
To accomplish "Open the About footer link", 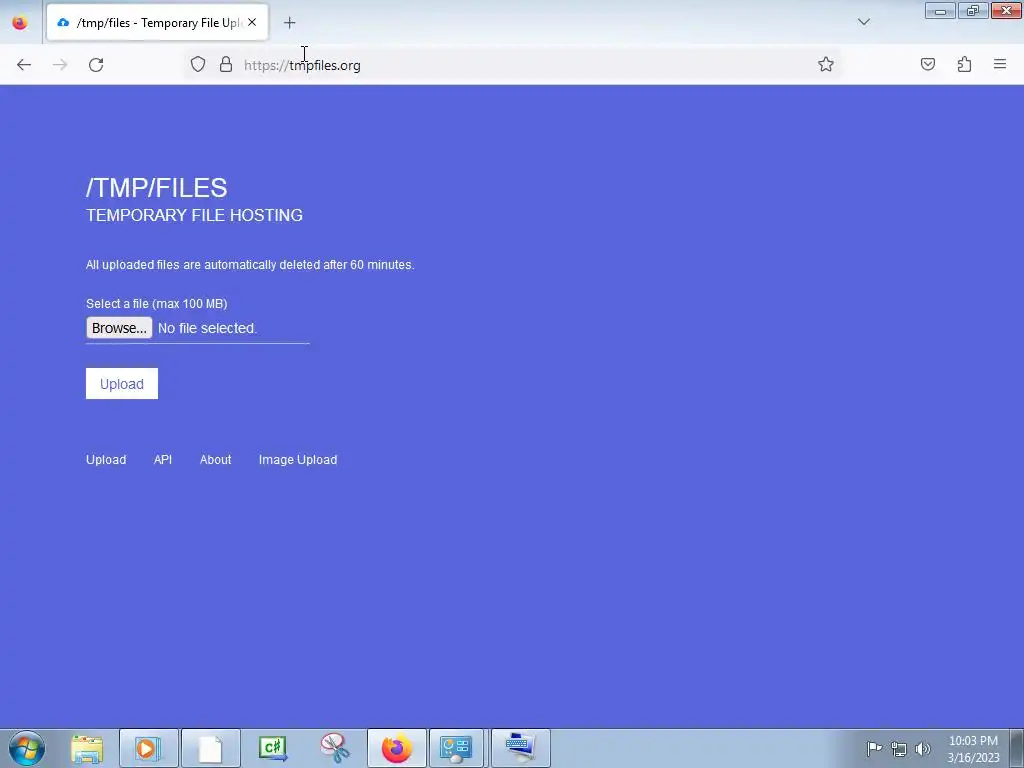I will click(216, 460).
